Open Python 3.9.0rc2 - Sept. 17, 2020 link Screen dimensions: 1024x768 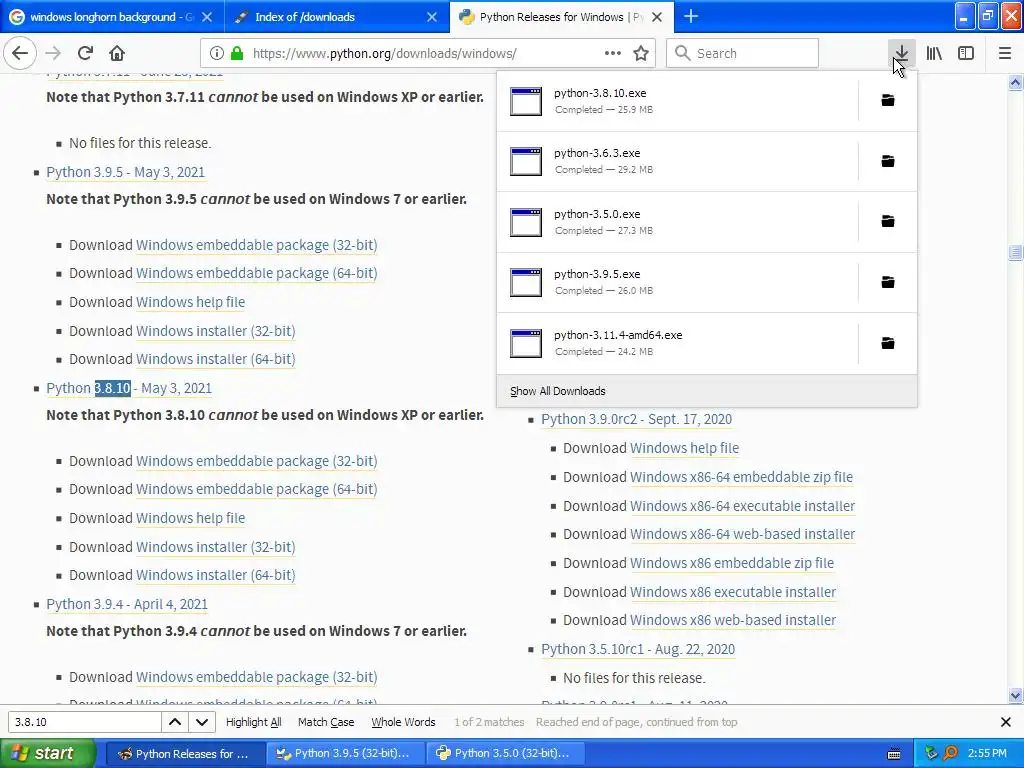[x=637, y=419]
